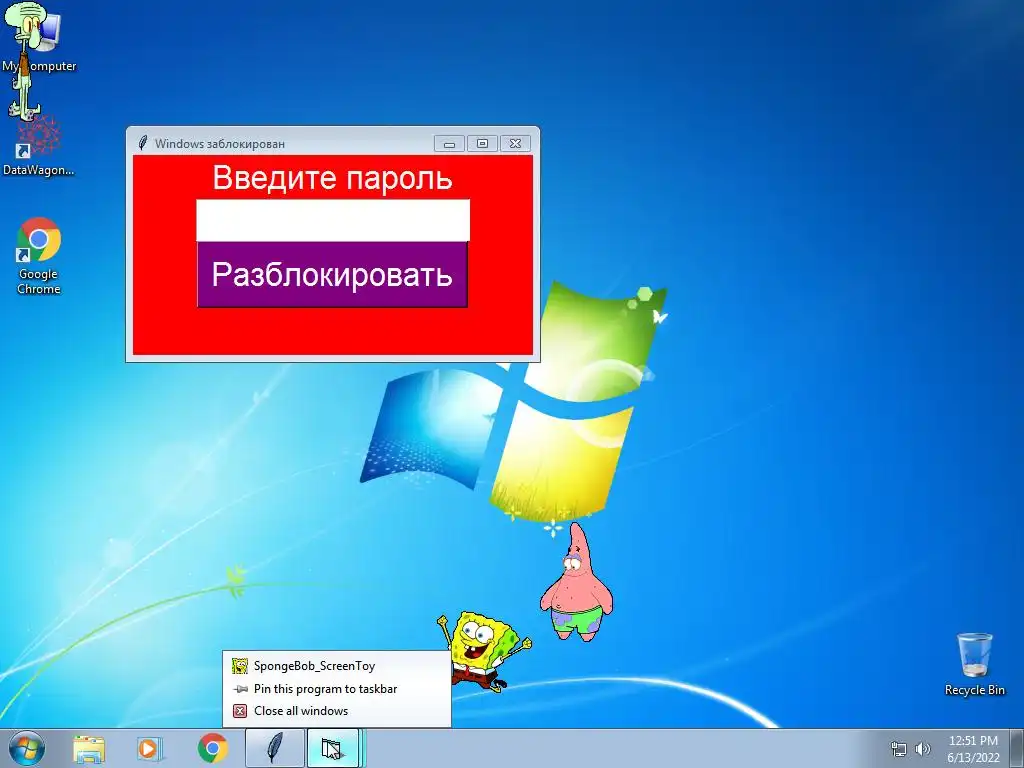Open the taskbar clock showing 12:51 PM
Image resolution: width=1024 pixels, height=768 pixels.
(973, 749)
